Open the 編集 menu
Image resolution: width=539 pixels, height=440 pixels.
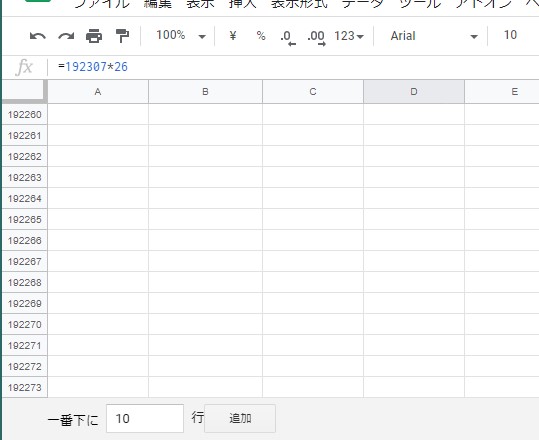[x=157, y=3]
